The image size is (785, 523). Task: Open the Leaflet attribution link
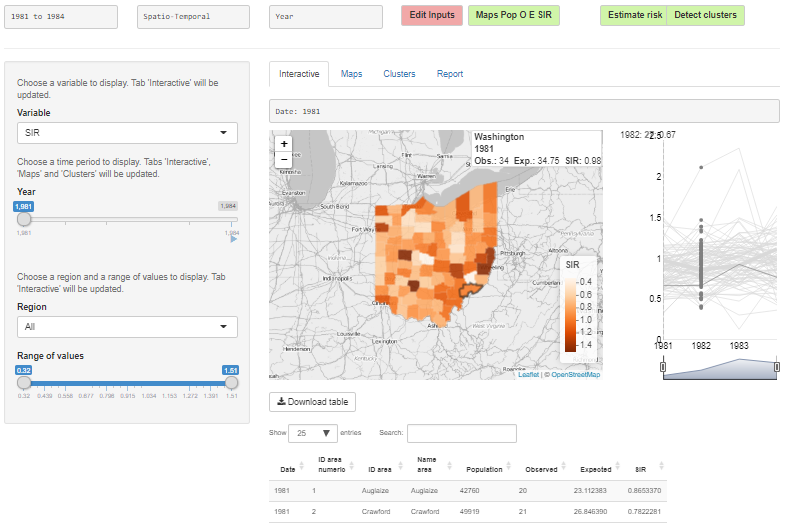528,375
